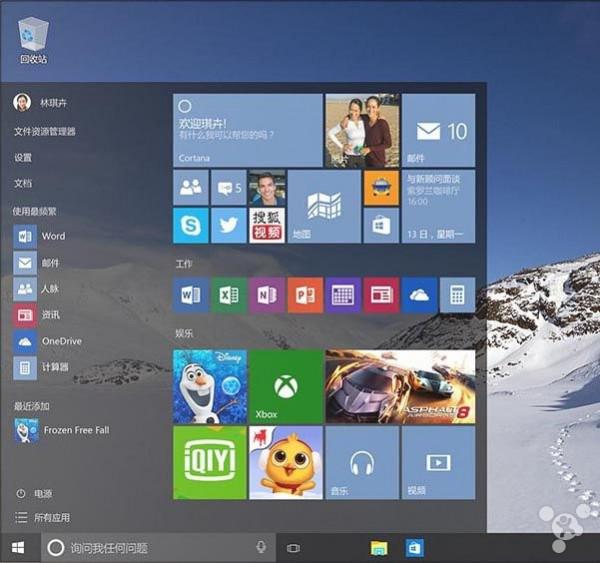Click the microphone icon in search box
600x563 pixels.
pyautogui.click(x=261, y=548)
